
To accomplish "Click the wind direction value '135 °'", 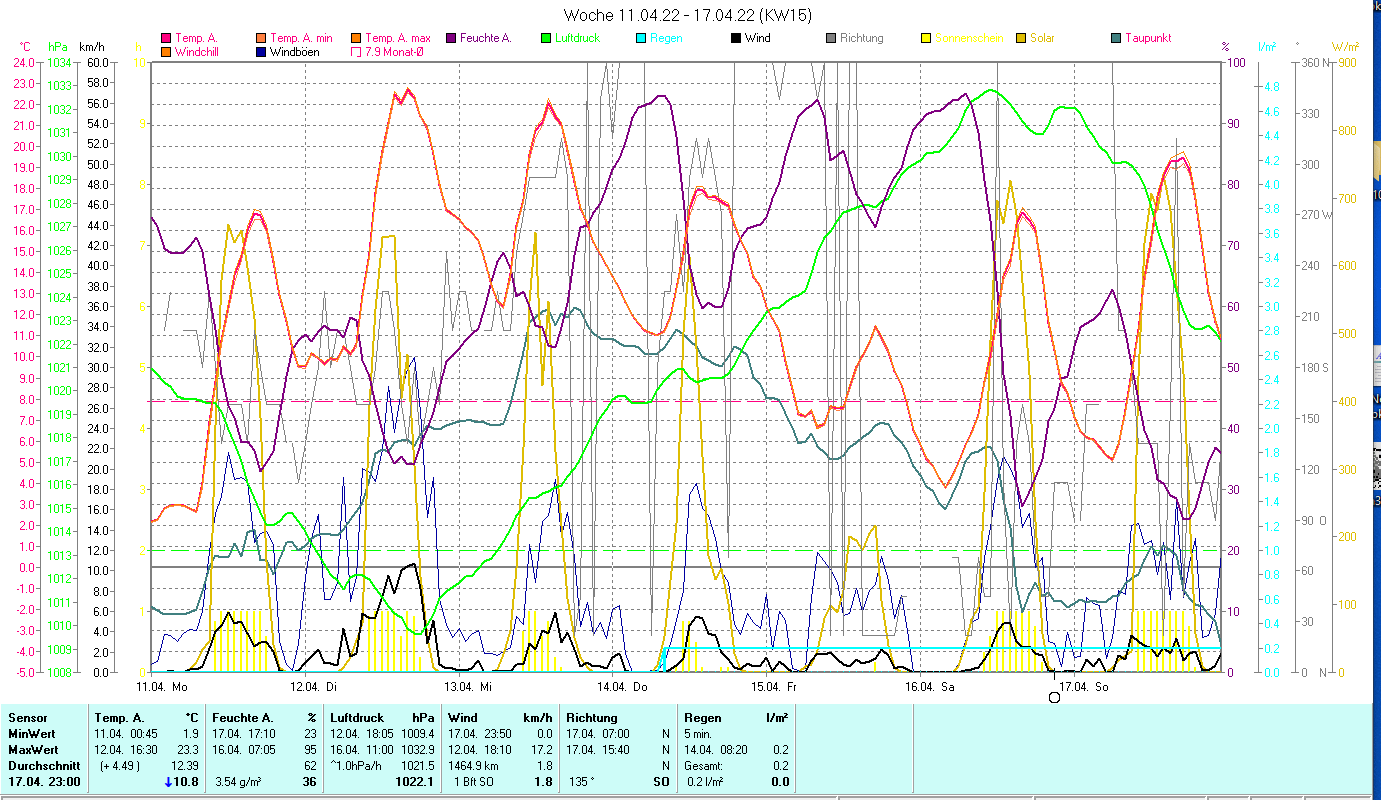I will [582, 782].
